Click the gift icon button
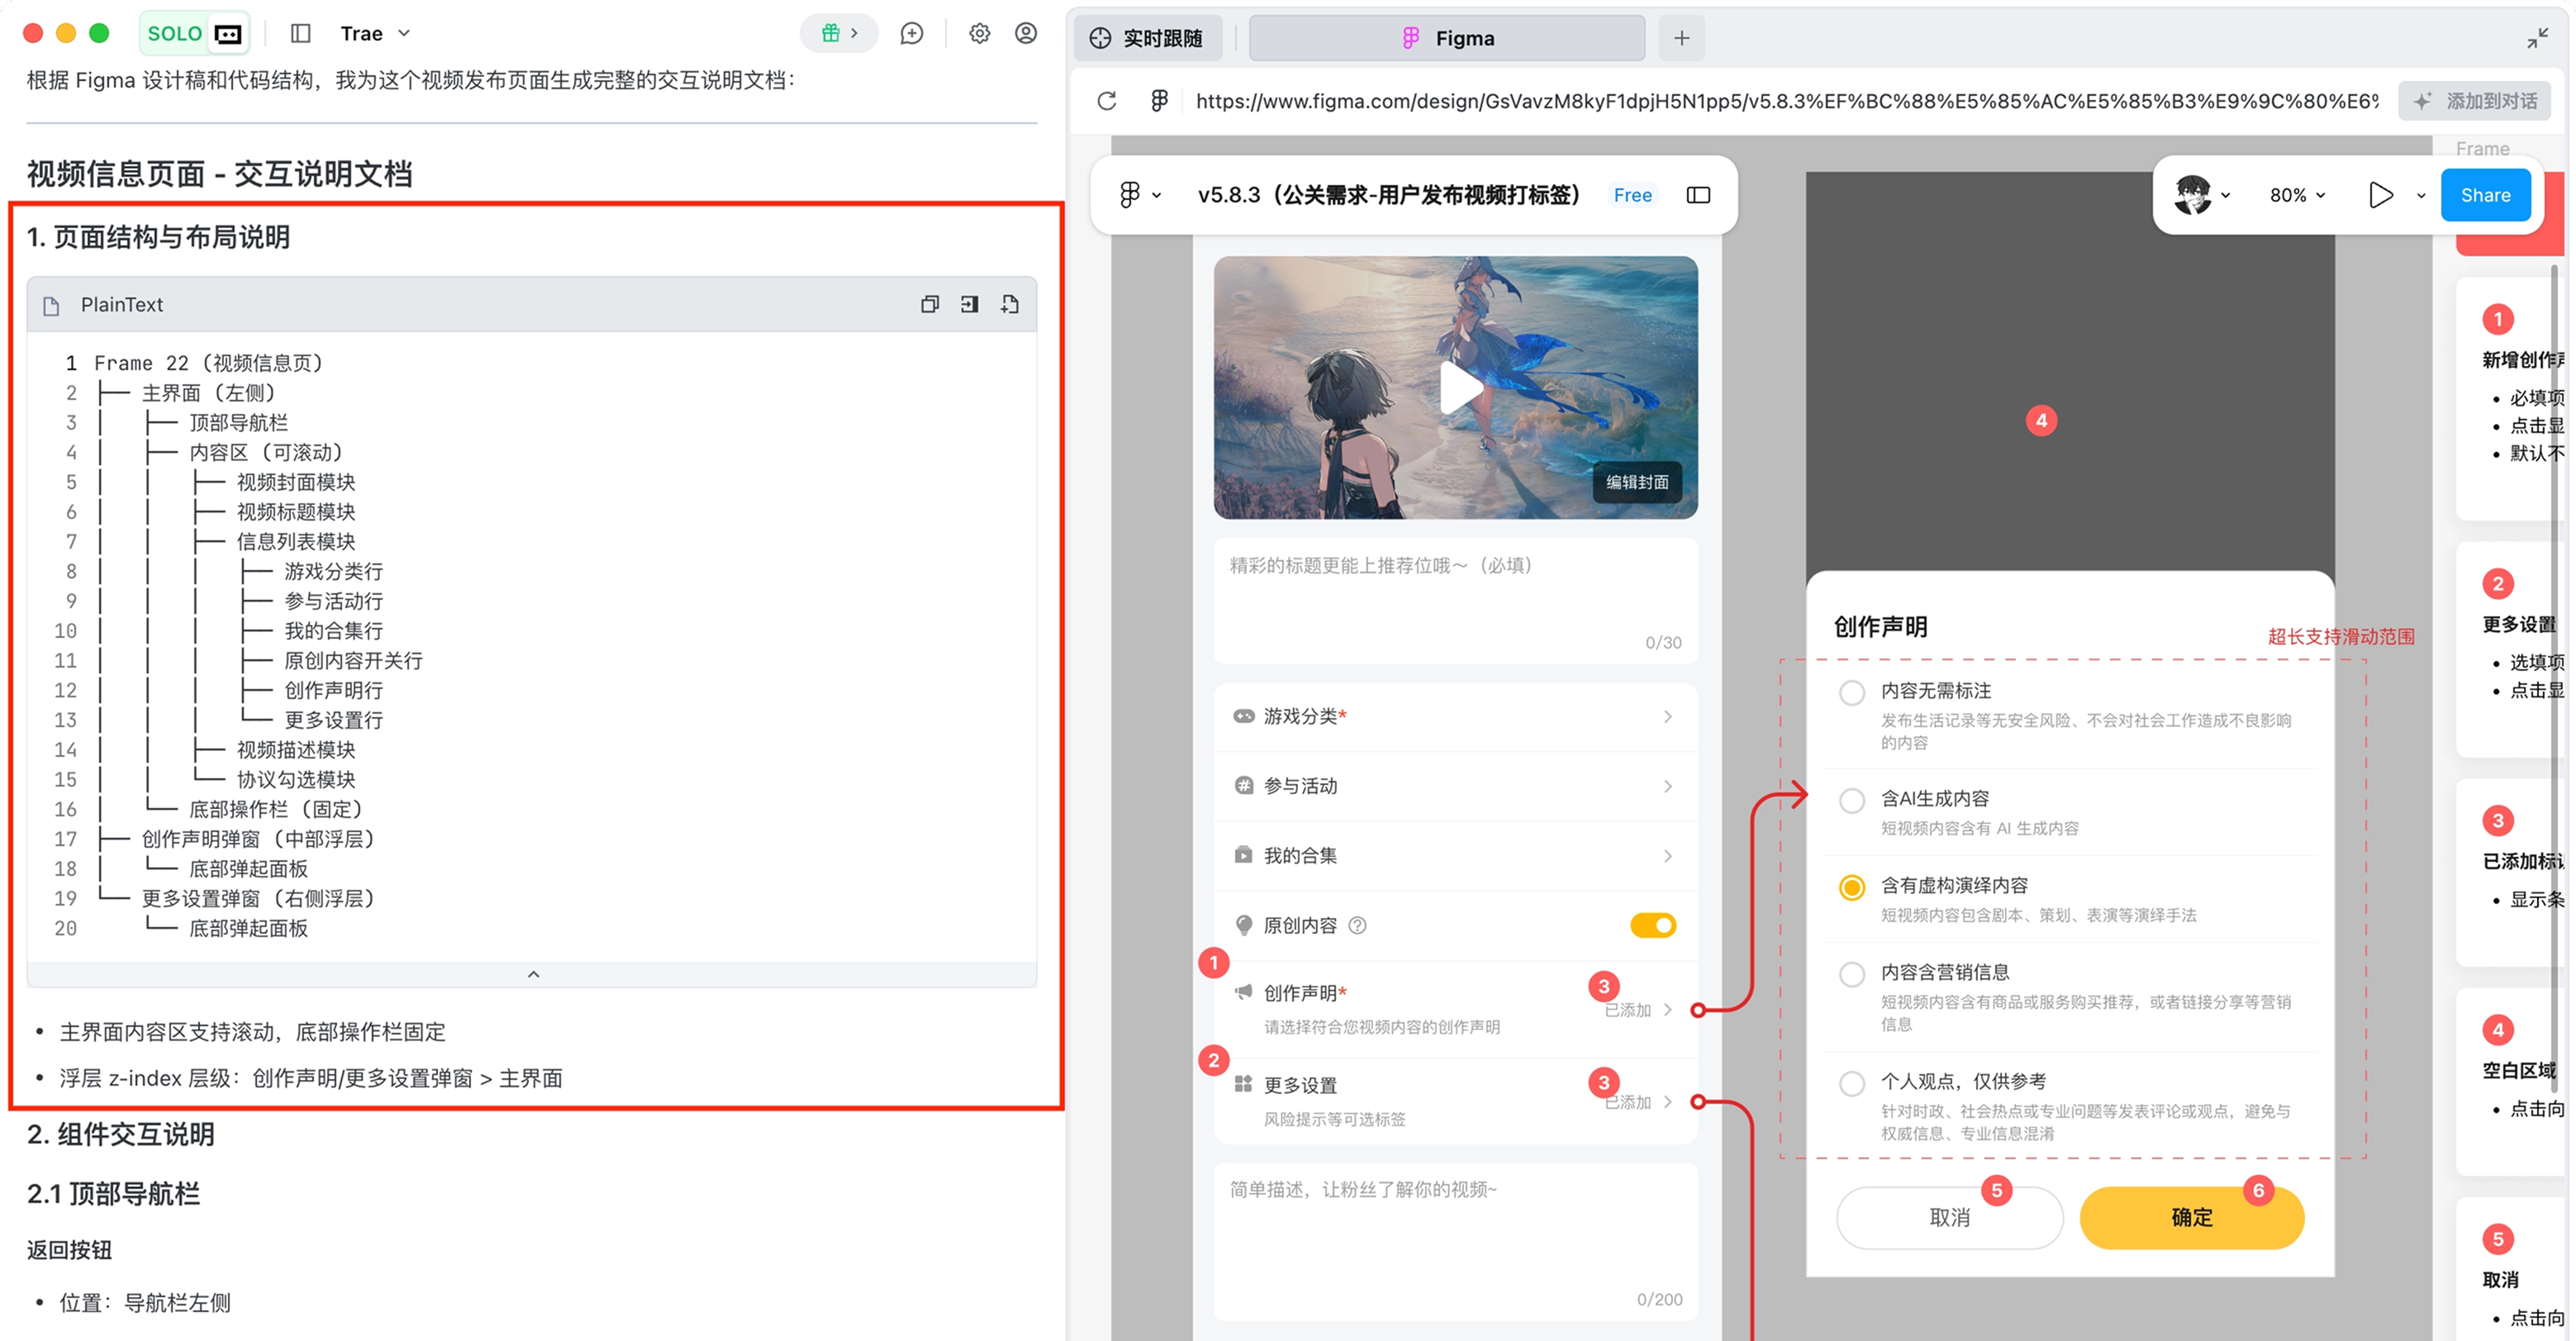 [839, 34]
